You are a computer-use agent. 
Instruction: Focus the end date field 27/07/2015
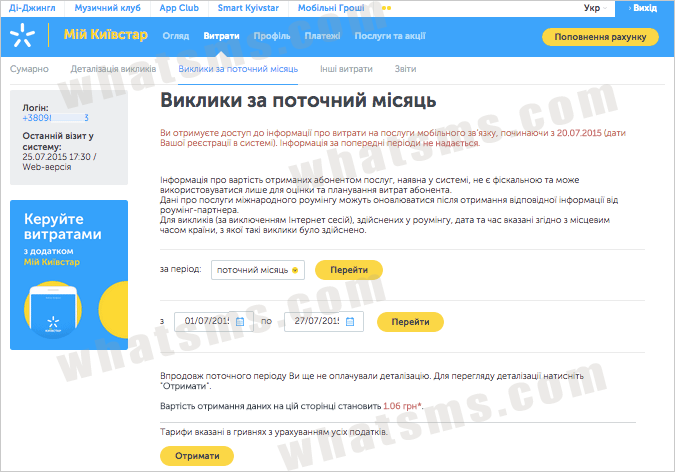[324, 322]
